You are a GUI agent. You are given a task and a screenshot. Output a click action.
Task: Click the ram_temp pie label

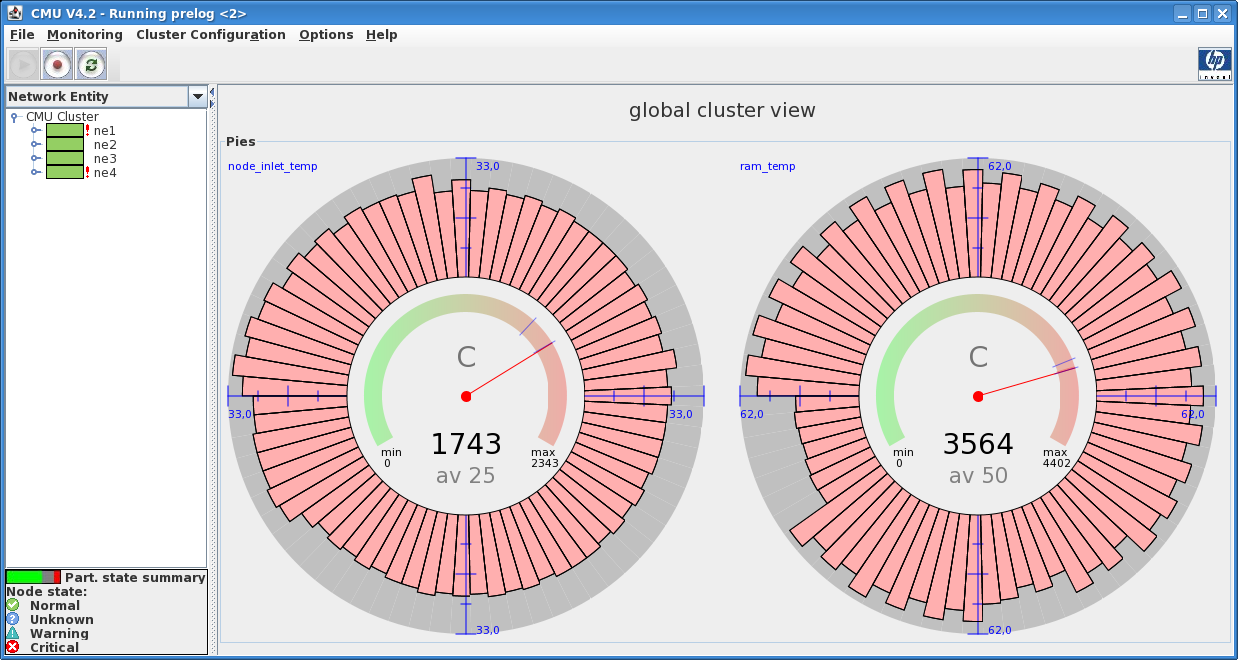coord(767,166)
